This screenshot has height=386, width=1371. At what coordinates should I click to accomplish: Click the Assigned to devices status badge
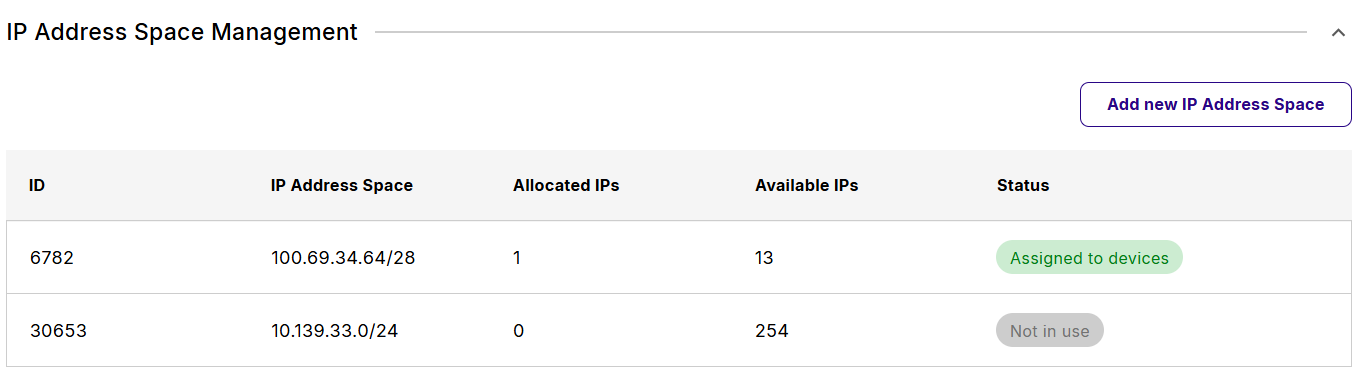tap(1089, 258)
